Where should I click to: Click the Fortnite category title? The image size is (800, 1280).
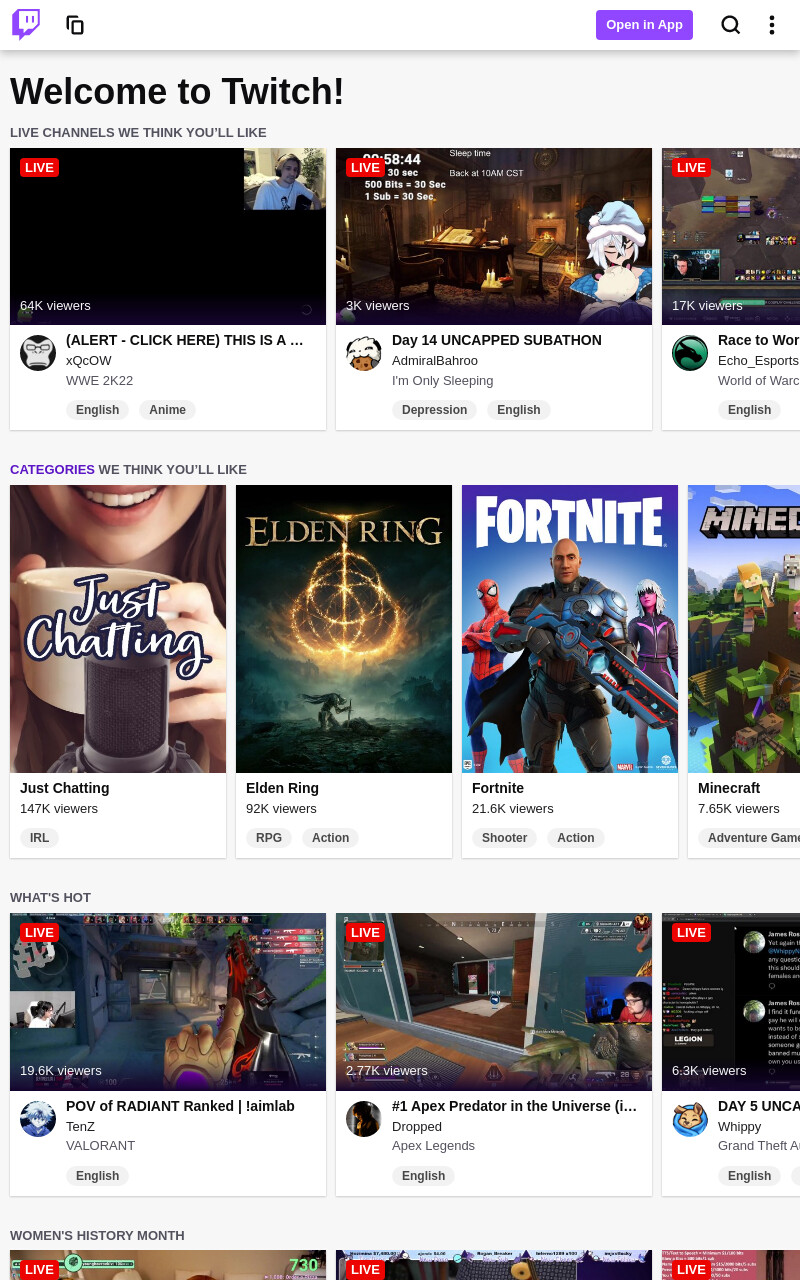click(x=498, y=788)
